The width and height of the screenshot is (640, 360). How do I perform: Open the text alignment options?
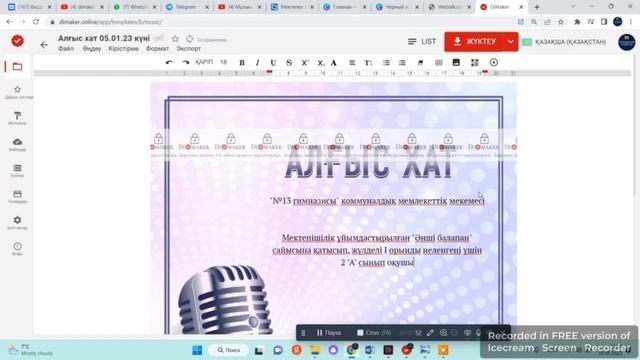(x=352, y=63)
